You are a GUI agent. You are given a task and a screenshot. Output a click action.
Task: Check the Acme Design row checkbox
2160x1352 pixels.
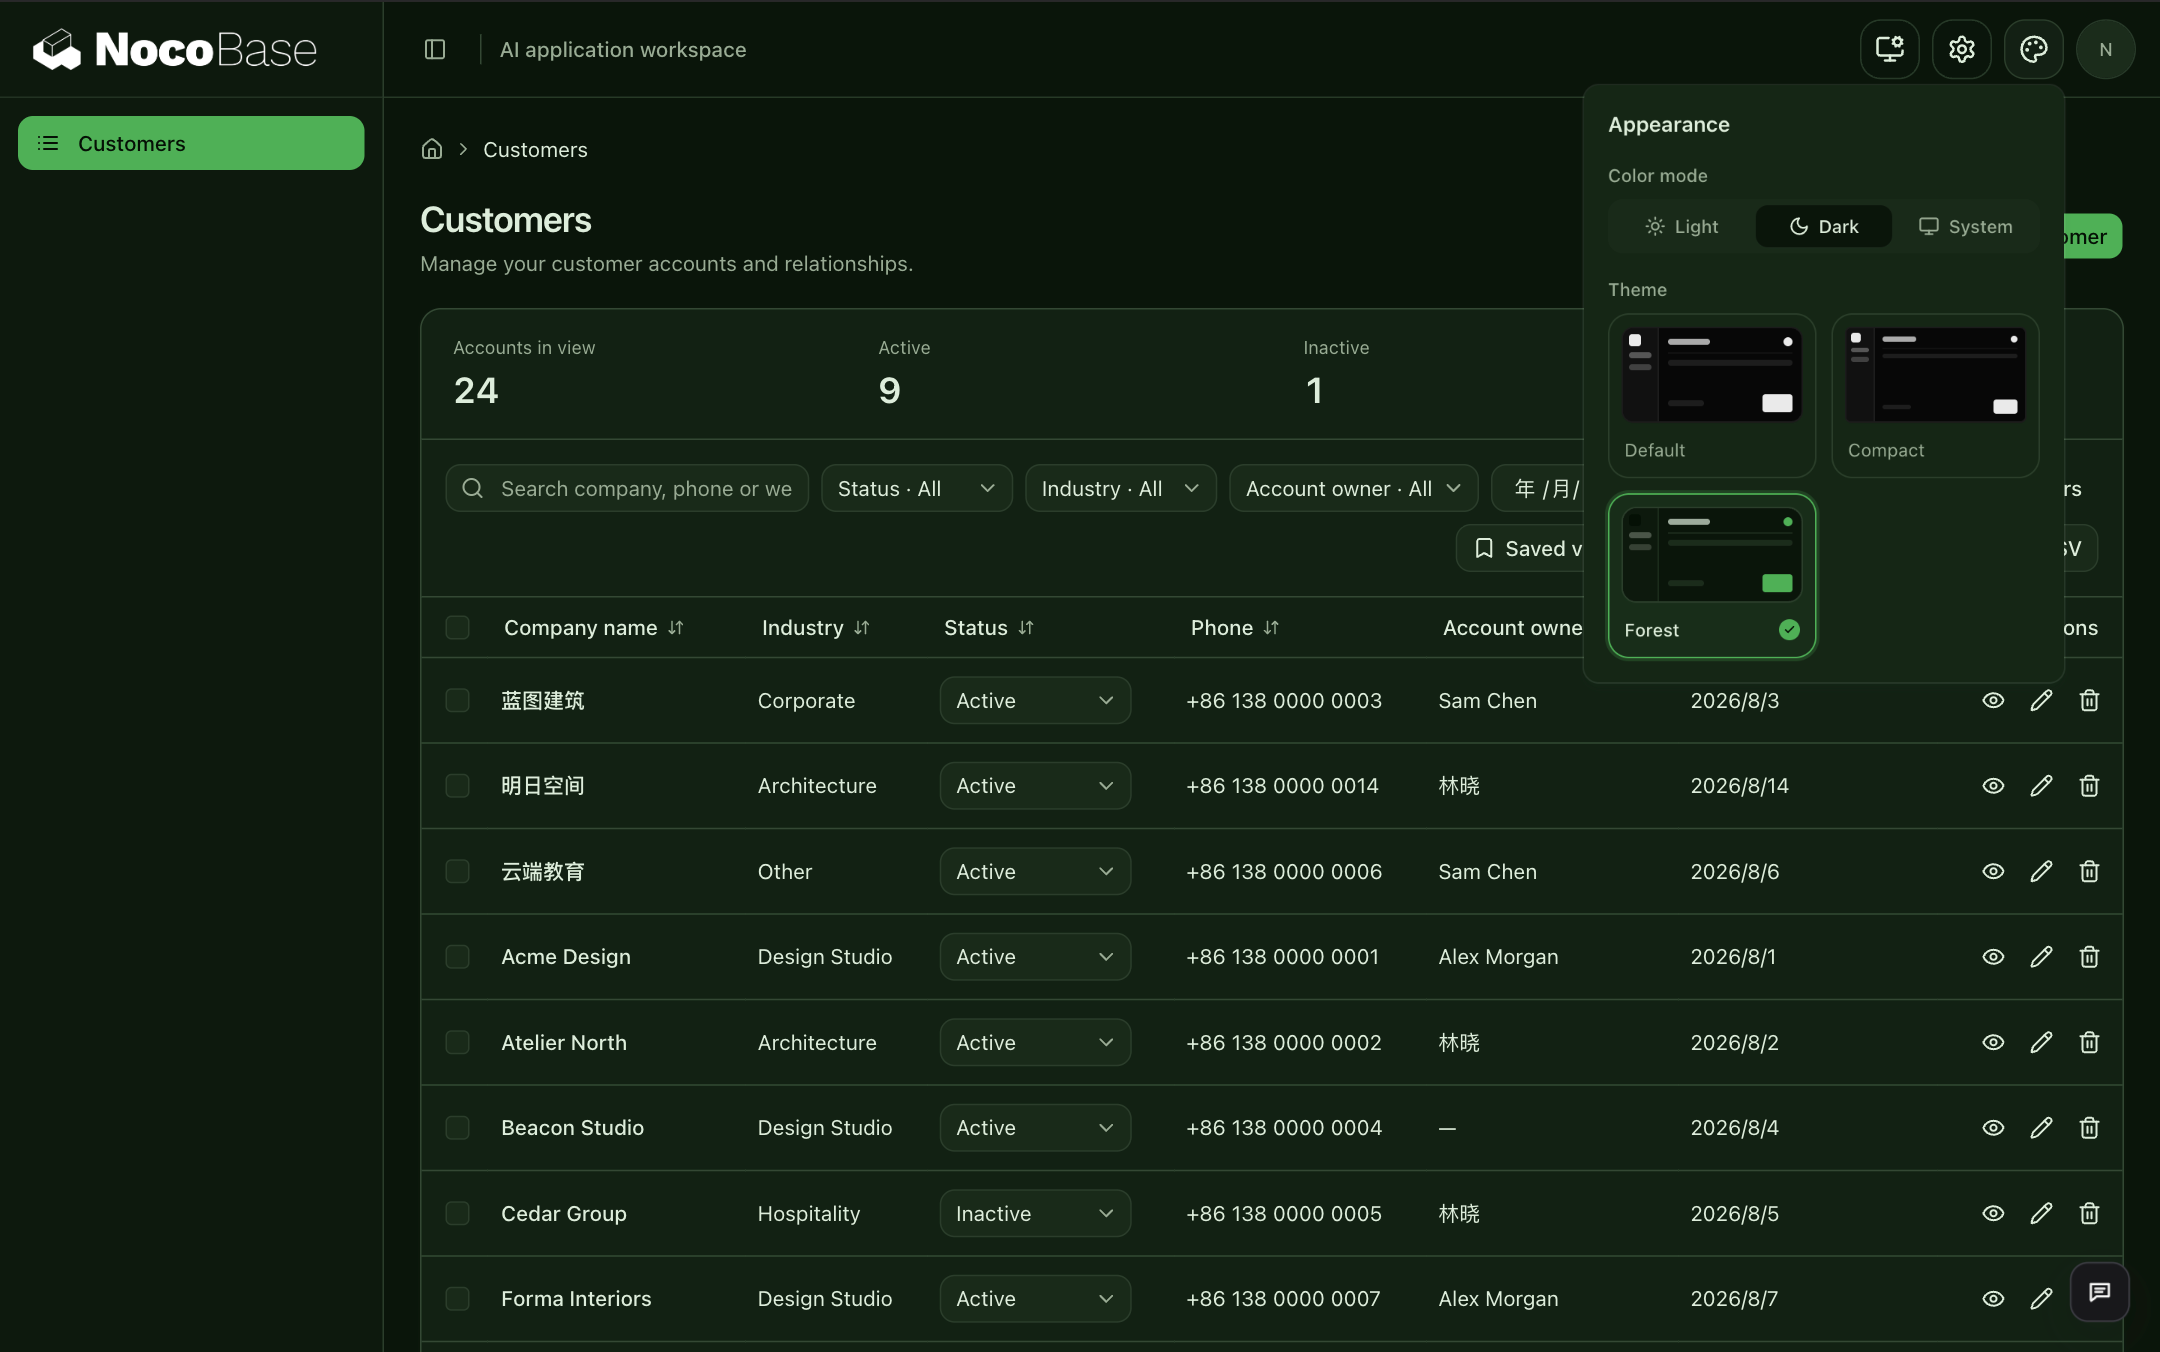(x=457, y=957)
